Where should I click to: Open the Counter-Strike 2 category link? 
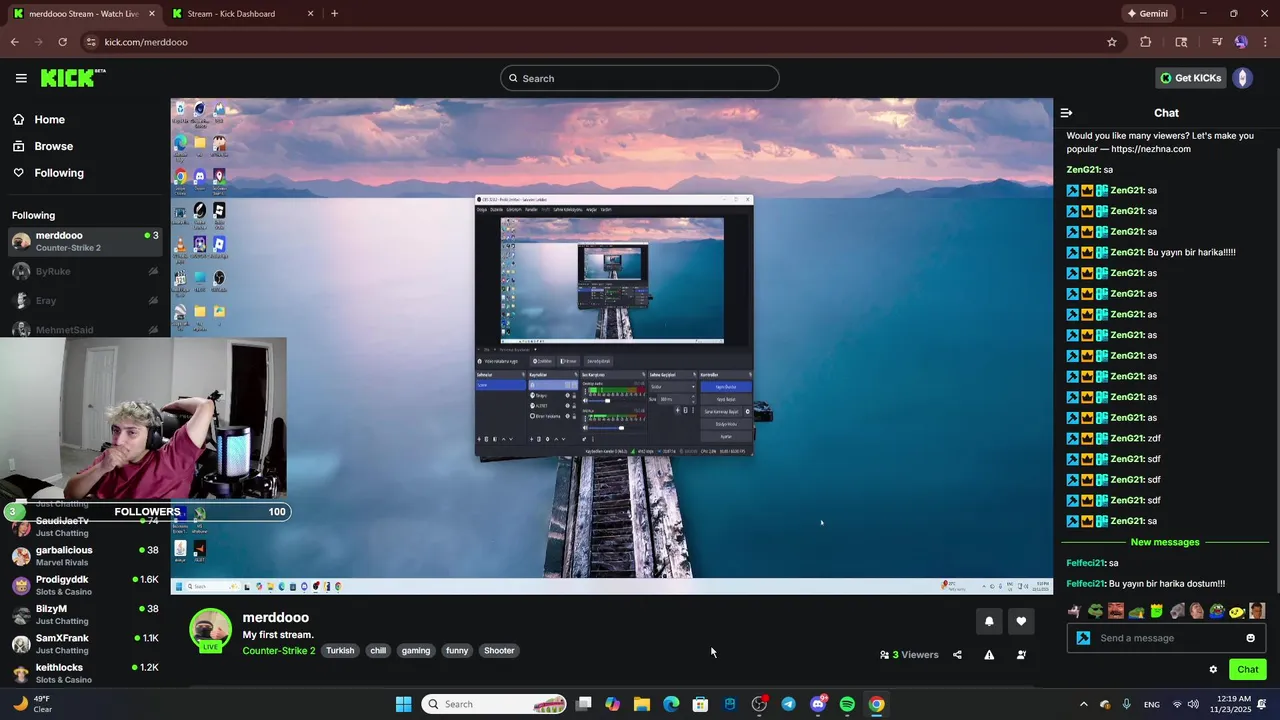(278, 651)
